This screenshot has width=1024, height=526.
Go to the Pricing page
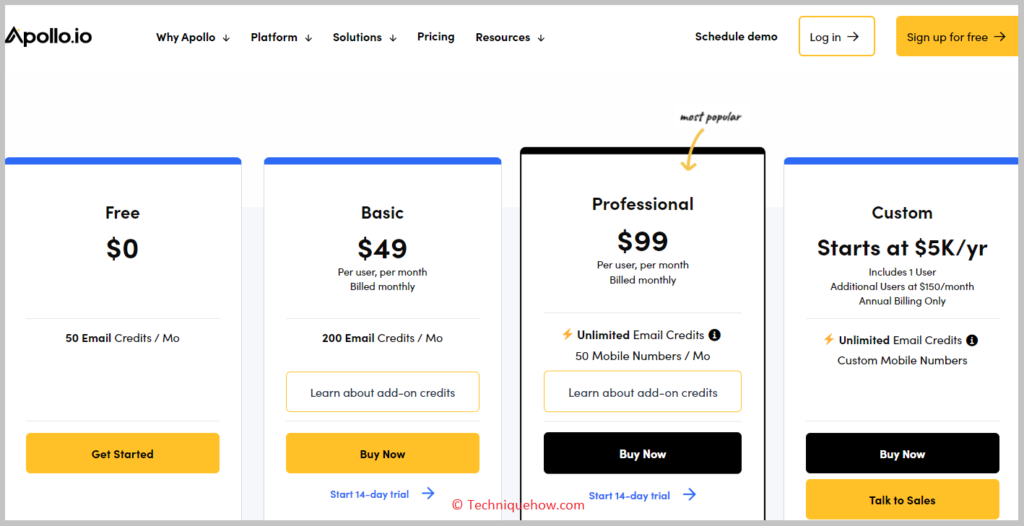pyautogui.click(x=436, y=37)
